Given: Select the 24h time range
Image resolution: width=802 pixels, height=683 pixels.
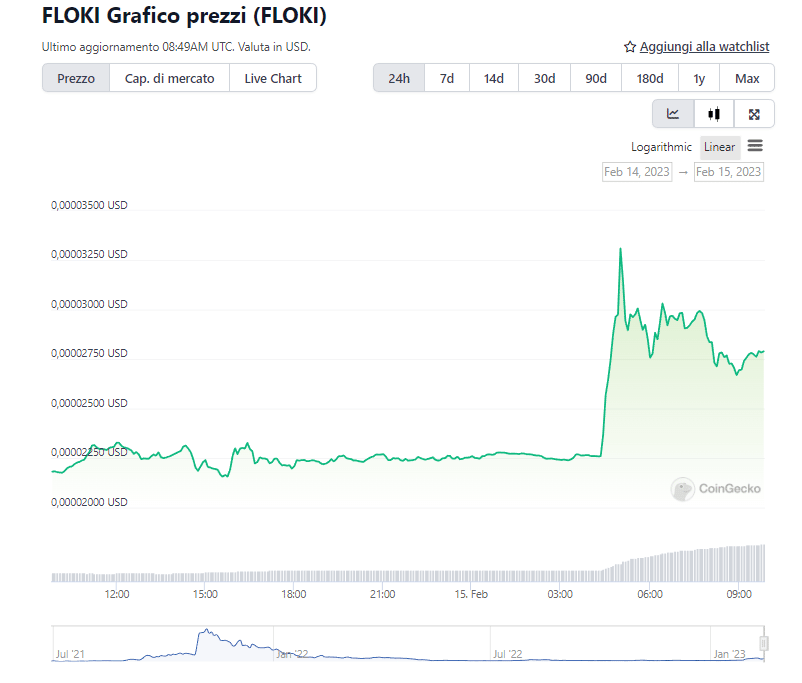Looking at the screenshot, I should 399,78.
